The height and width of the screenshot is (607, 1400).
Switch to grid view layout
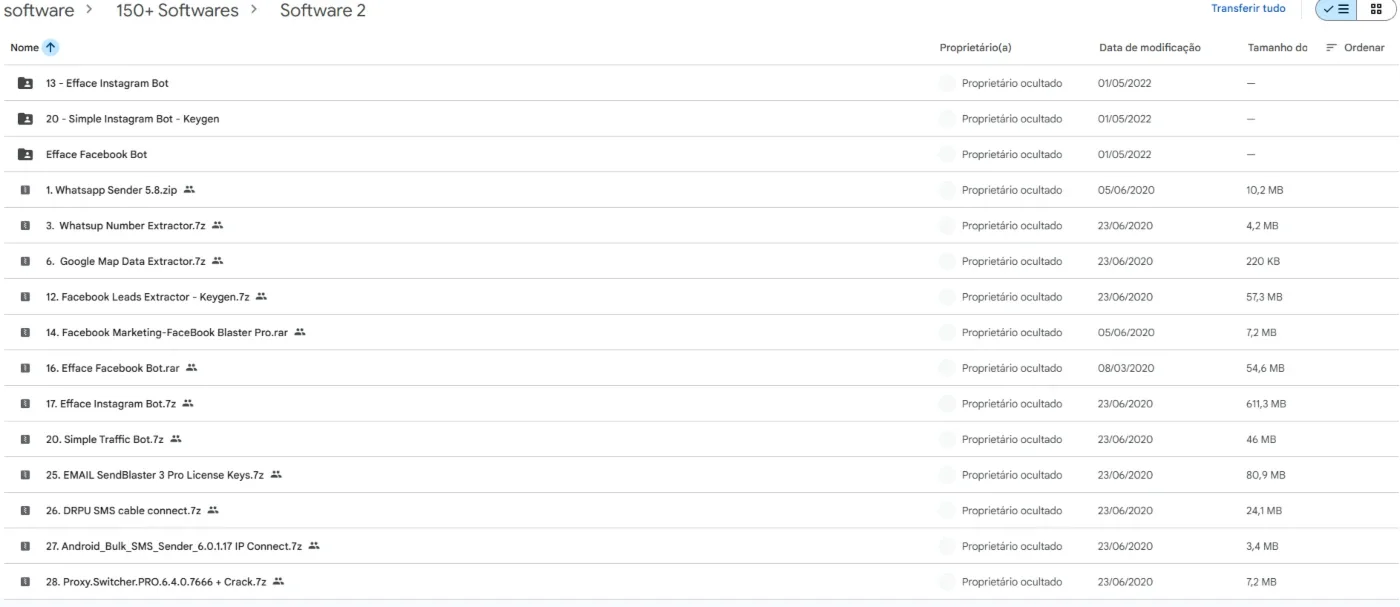pos(1377,9)
